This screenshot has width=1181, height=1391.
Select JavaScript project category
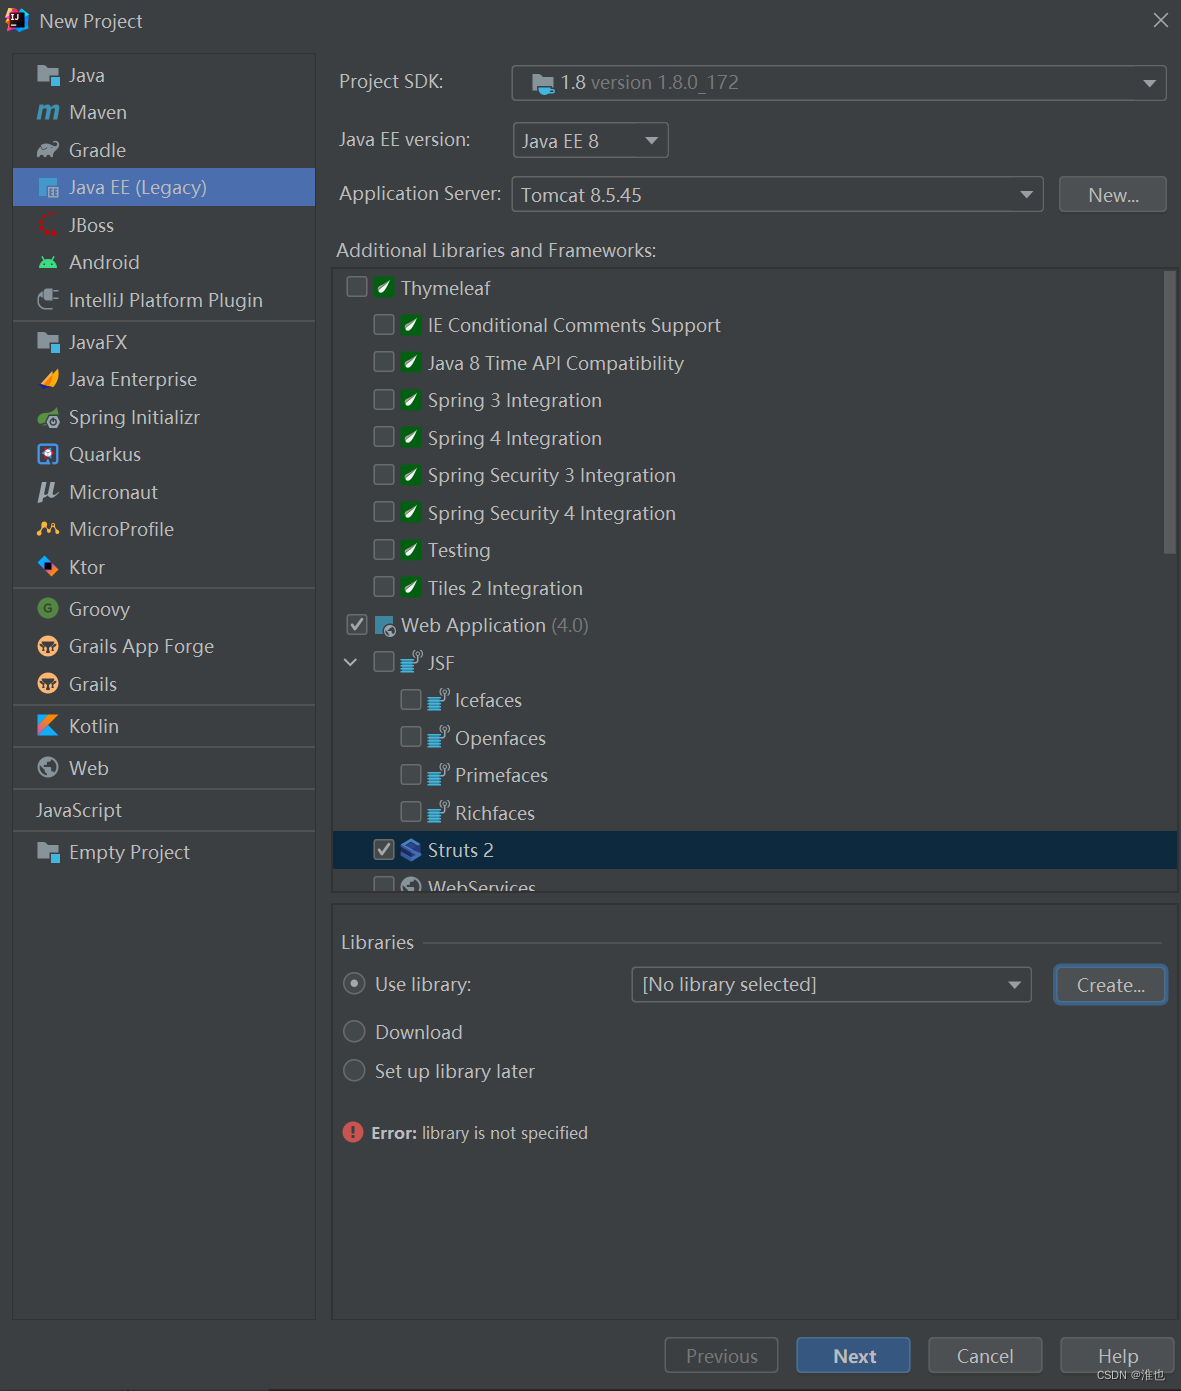coord(164,810)
